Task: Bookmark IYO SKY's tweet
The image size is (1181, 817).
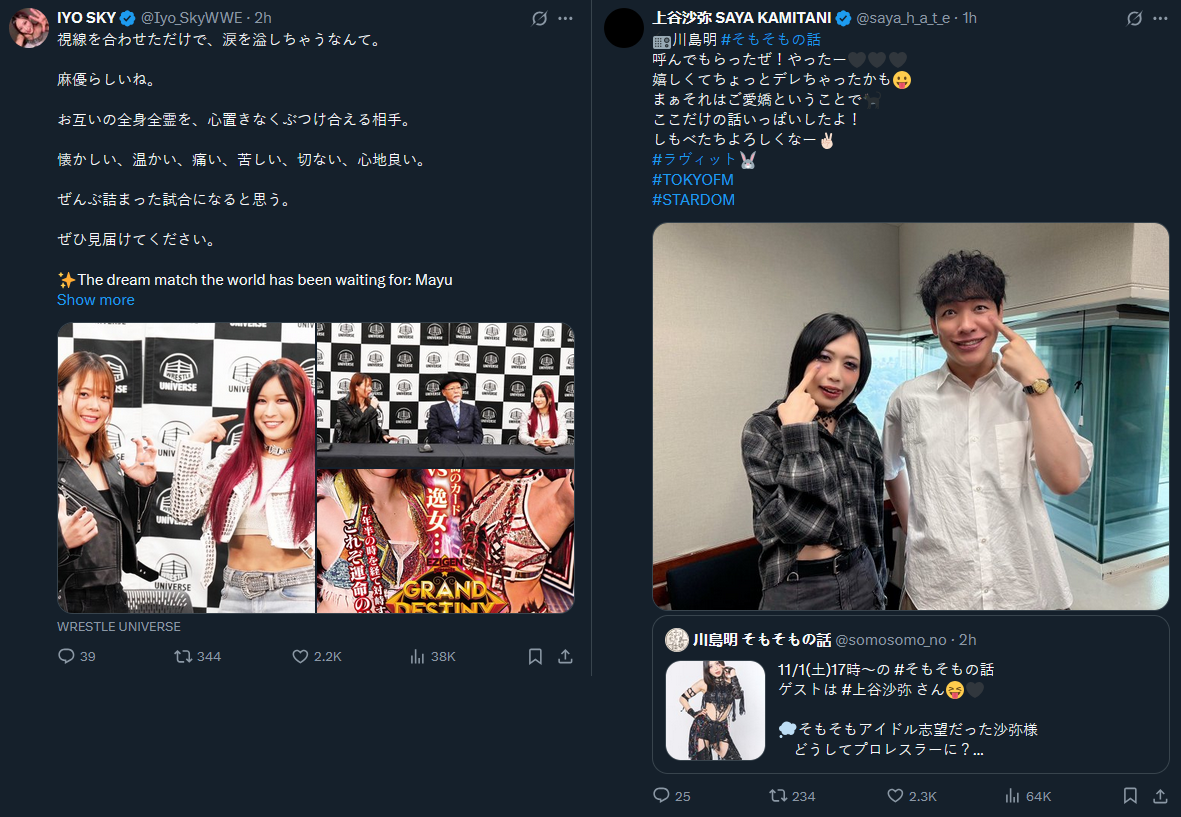Action: tap(536, 657)
